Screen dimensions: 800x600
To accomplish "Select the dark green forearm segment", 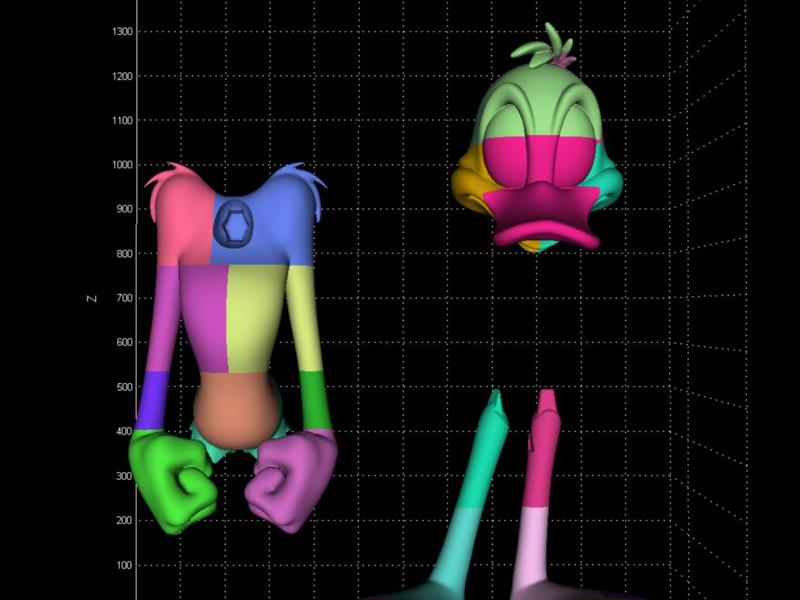I will click(x=315, y=399).
